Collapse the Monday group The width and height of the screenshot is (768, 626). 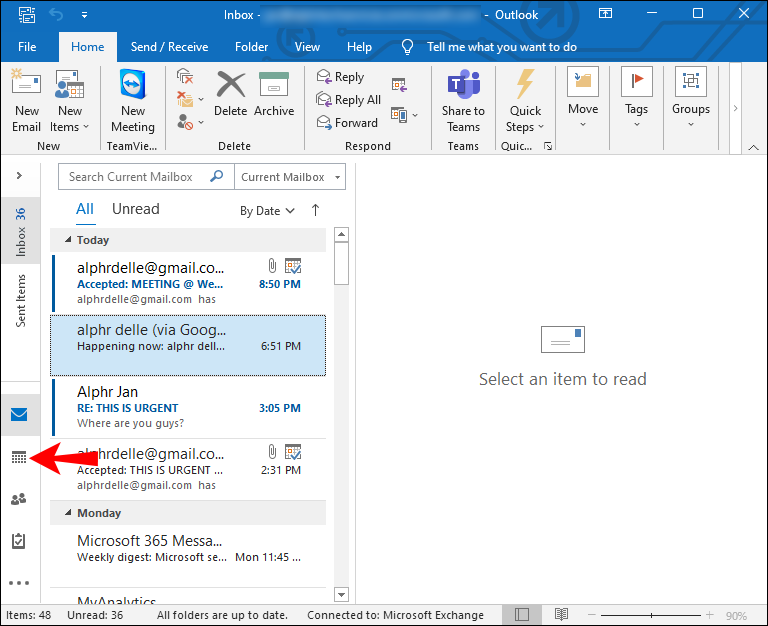69,512
